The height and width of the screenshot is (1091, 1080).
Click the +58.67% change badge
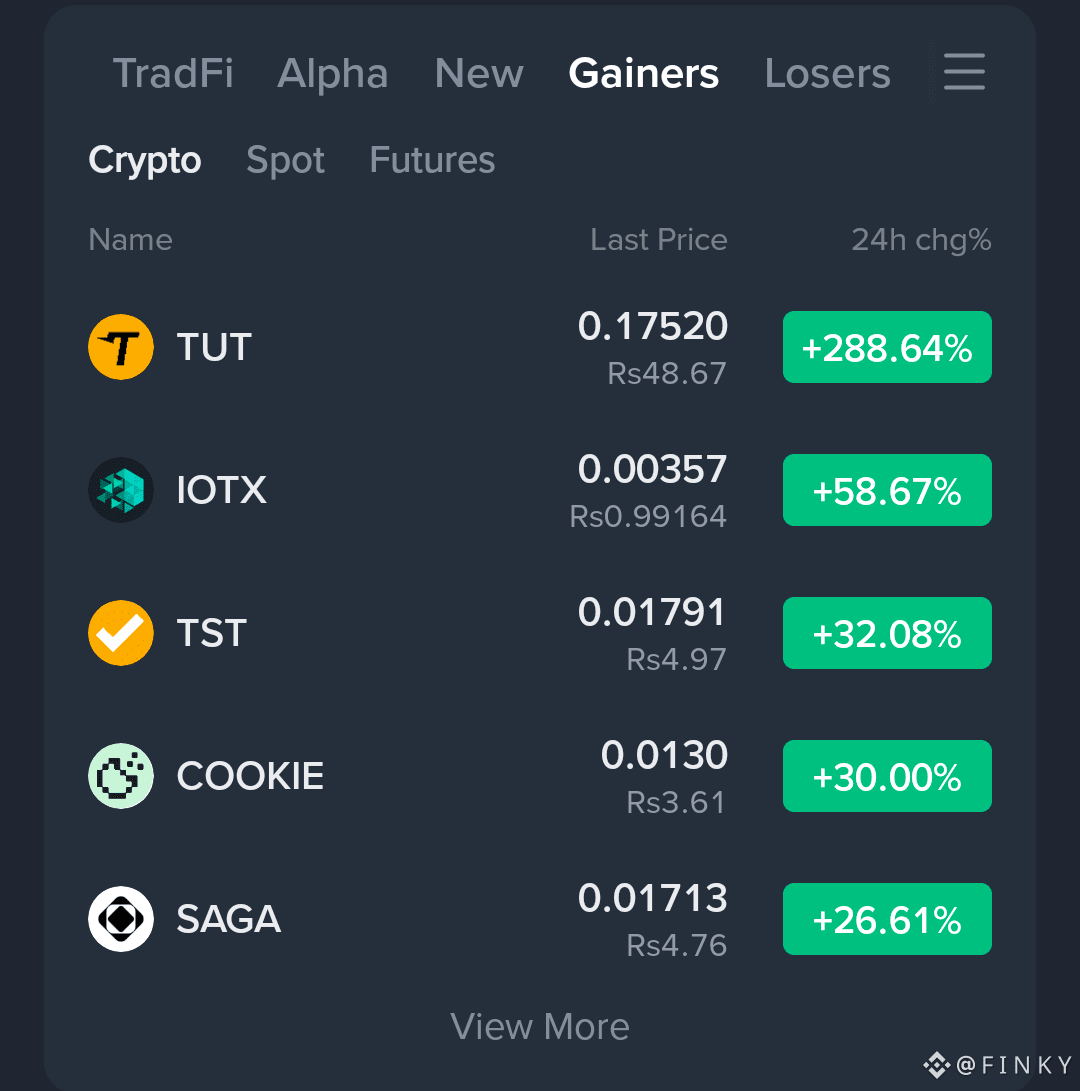click(887, 490)
